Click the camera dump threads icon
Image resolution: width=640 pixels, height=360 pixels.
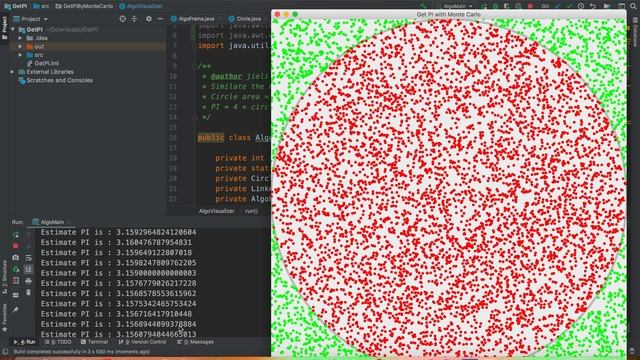(x=16, y=258)
